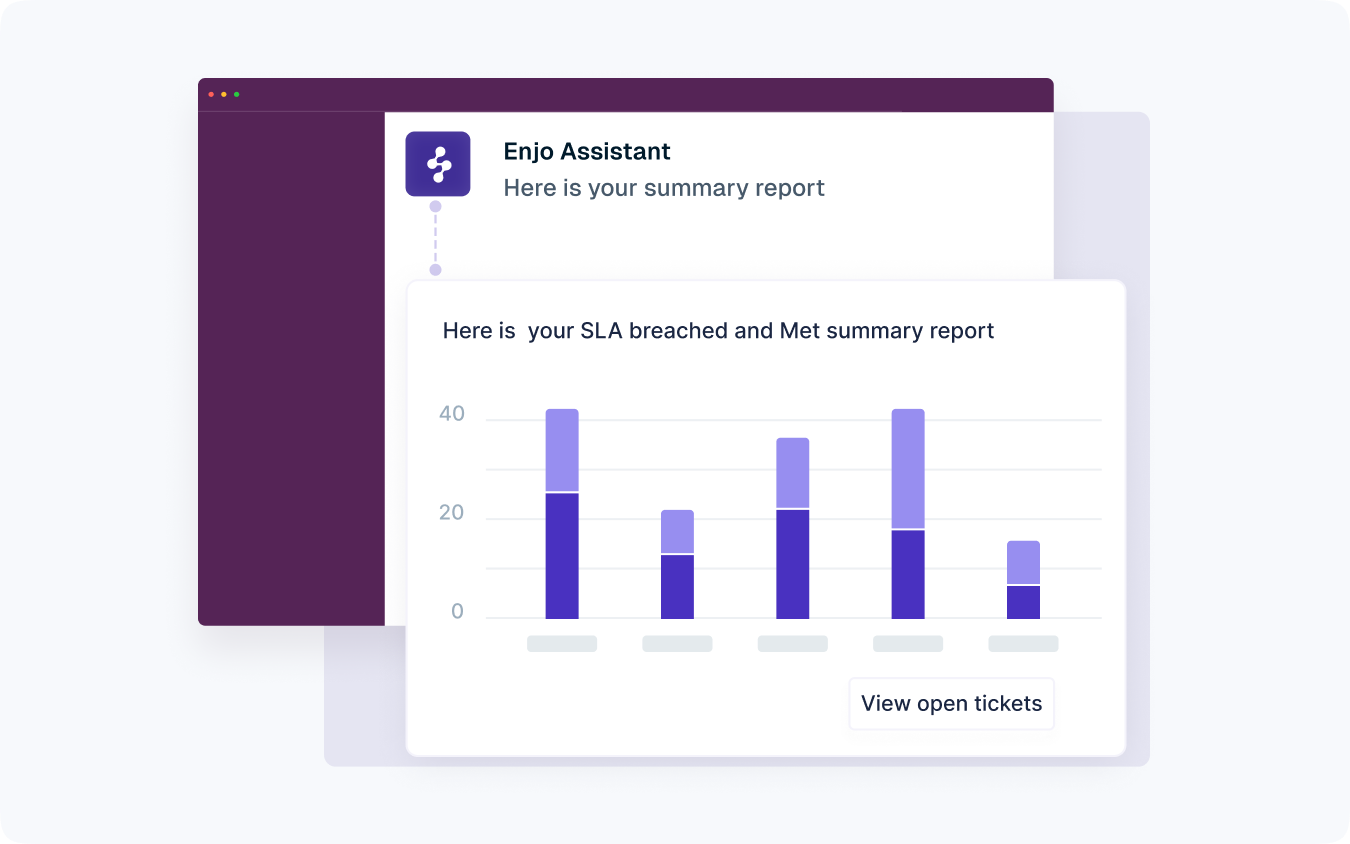Click the y-axis label 0

click(x=458, y=612)
